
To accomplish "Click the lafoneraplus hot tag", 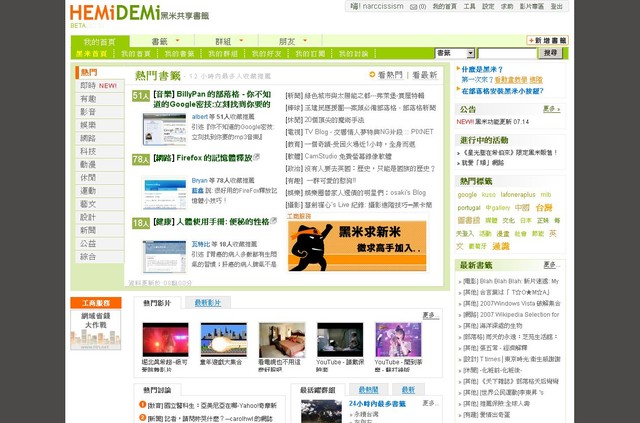I will click(x=518, y=194).
